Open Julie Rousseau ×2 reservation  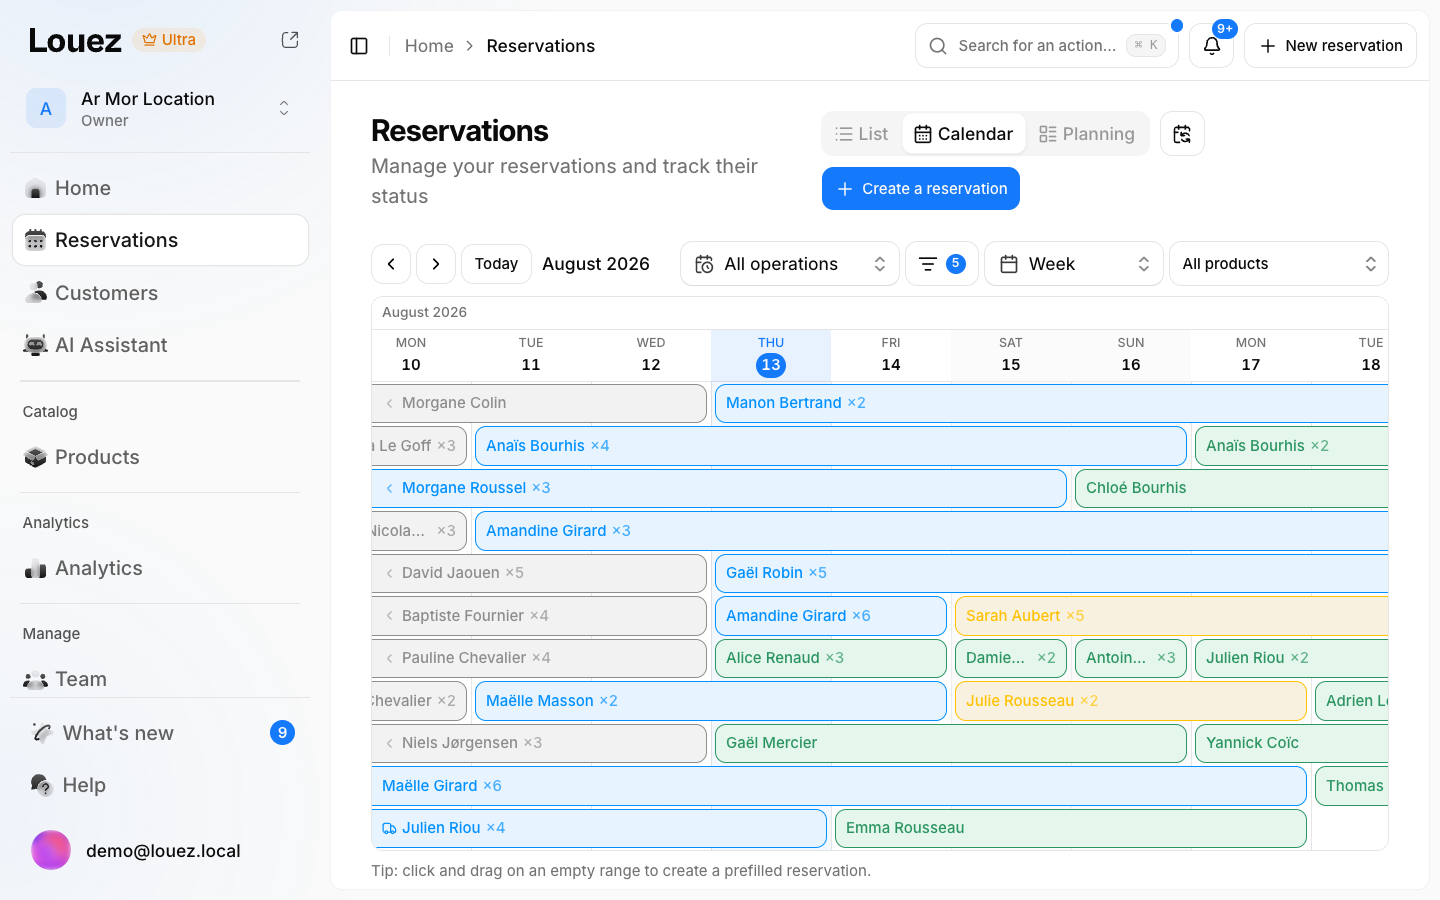[x=1131, y=701]
